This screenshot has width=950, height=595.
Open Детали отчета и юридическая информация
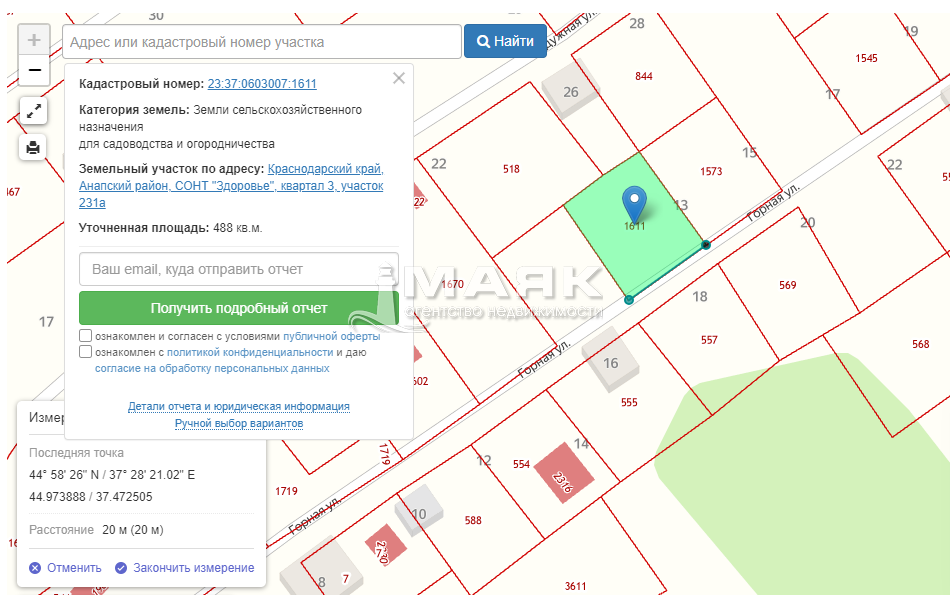[x=239, y=407]
